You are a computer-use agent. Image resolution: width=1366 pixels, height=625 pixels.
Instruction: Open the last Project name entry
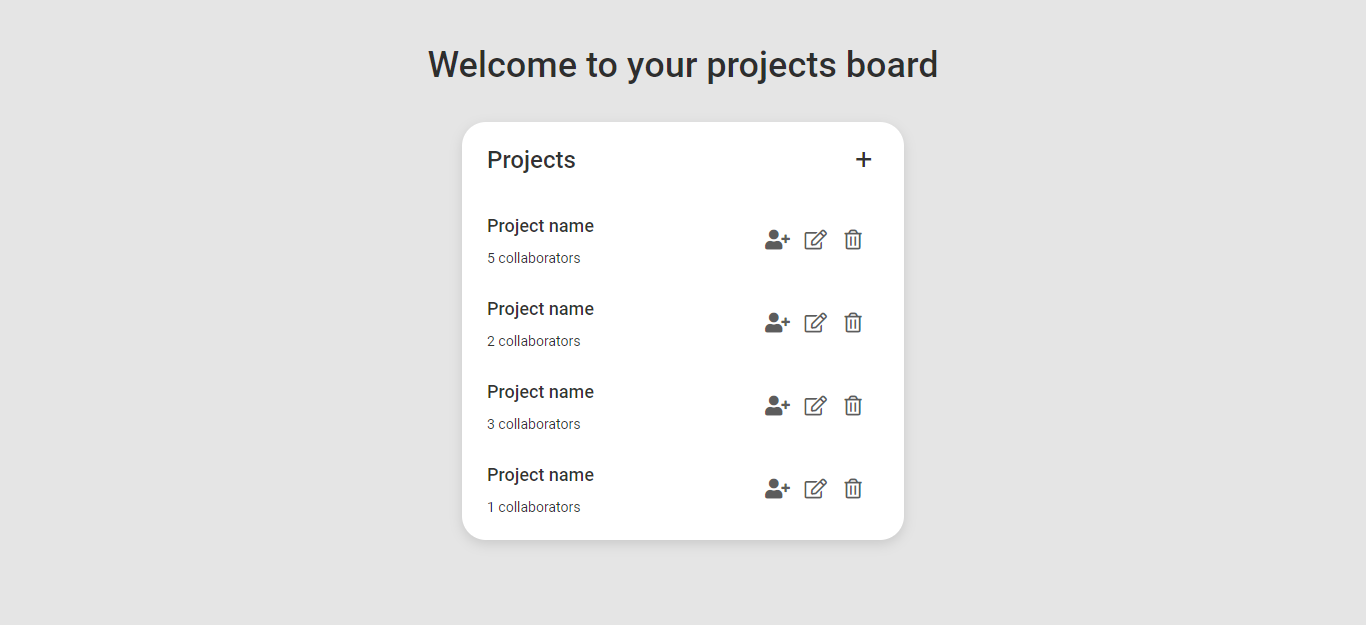[x=540, y=475]
